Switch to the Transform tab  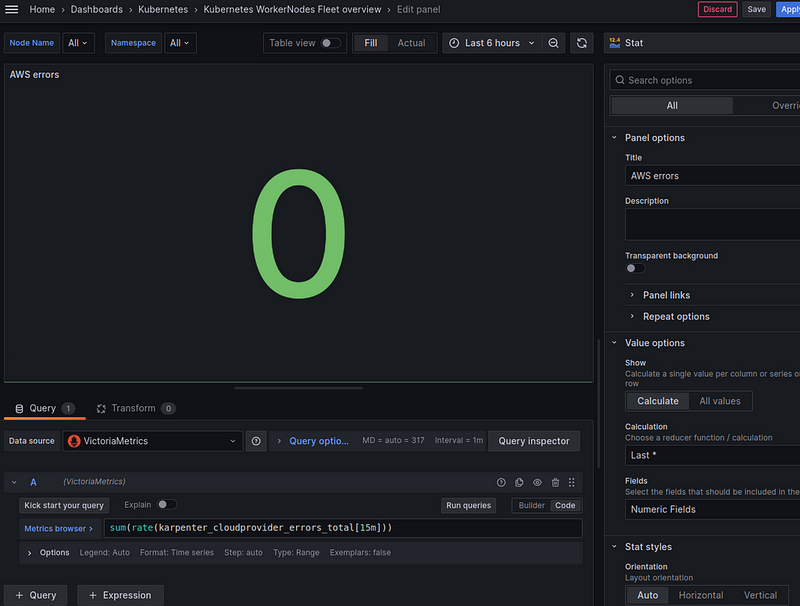133,408
